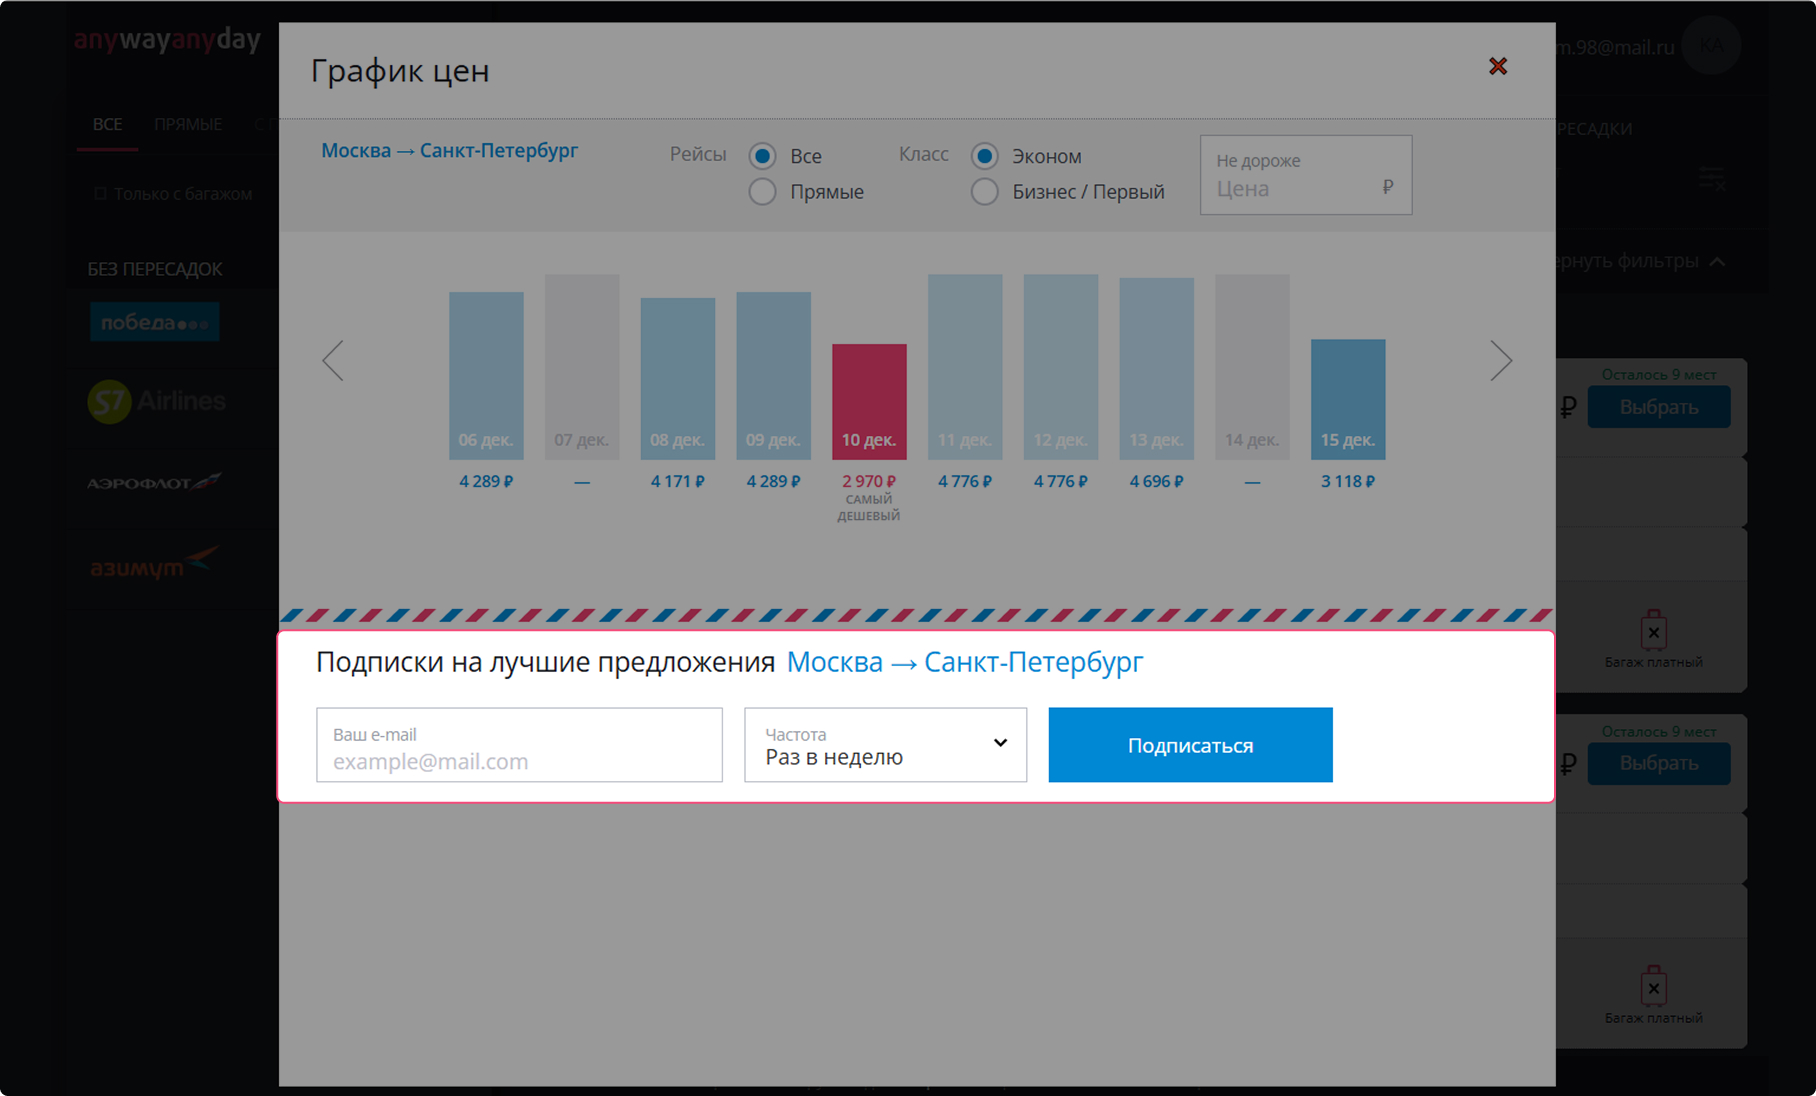1816x1096 pixels.
Task: Click the Aeroflot airline logo
Action: (x=153, y=483)
